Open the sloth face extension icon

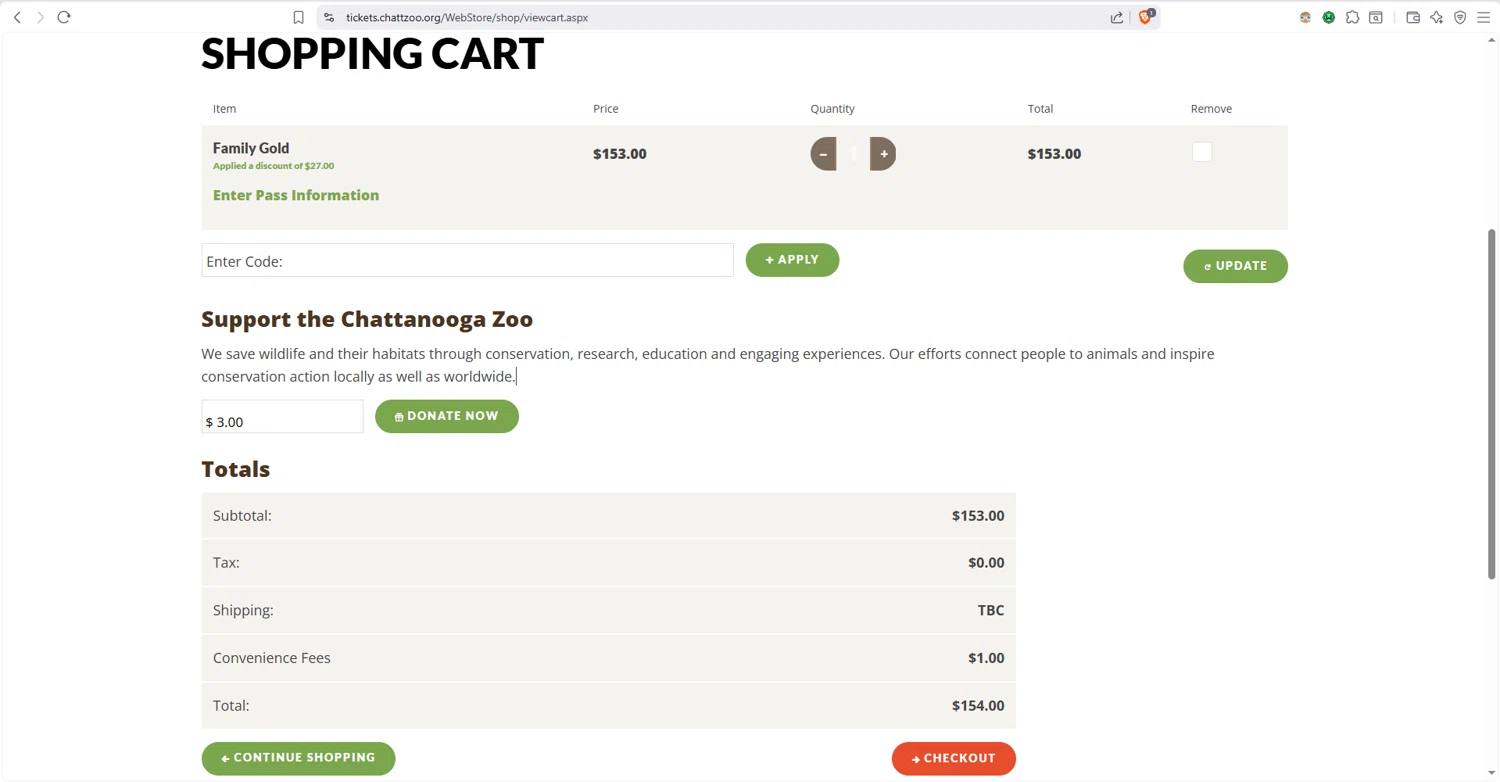[x=1305, y=17]
